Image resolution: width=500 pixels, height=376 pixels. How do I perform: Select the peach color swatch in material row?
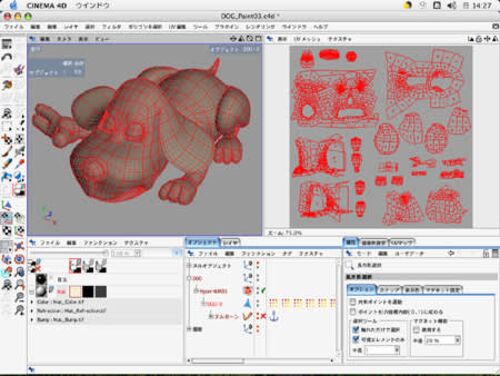pos(75,291)
